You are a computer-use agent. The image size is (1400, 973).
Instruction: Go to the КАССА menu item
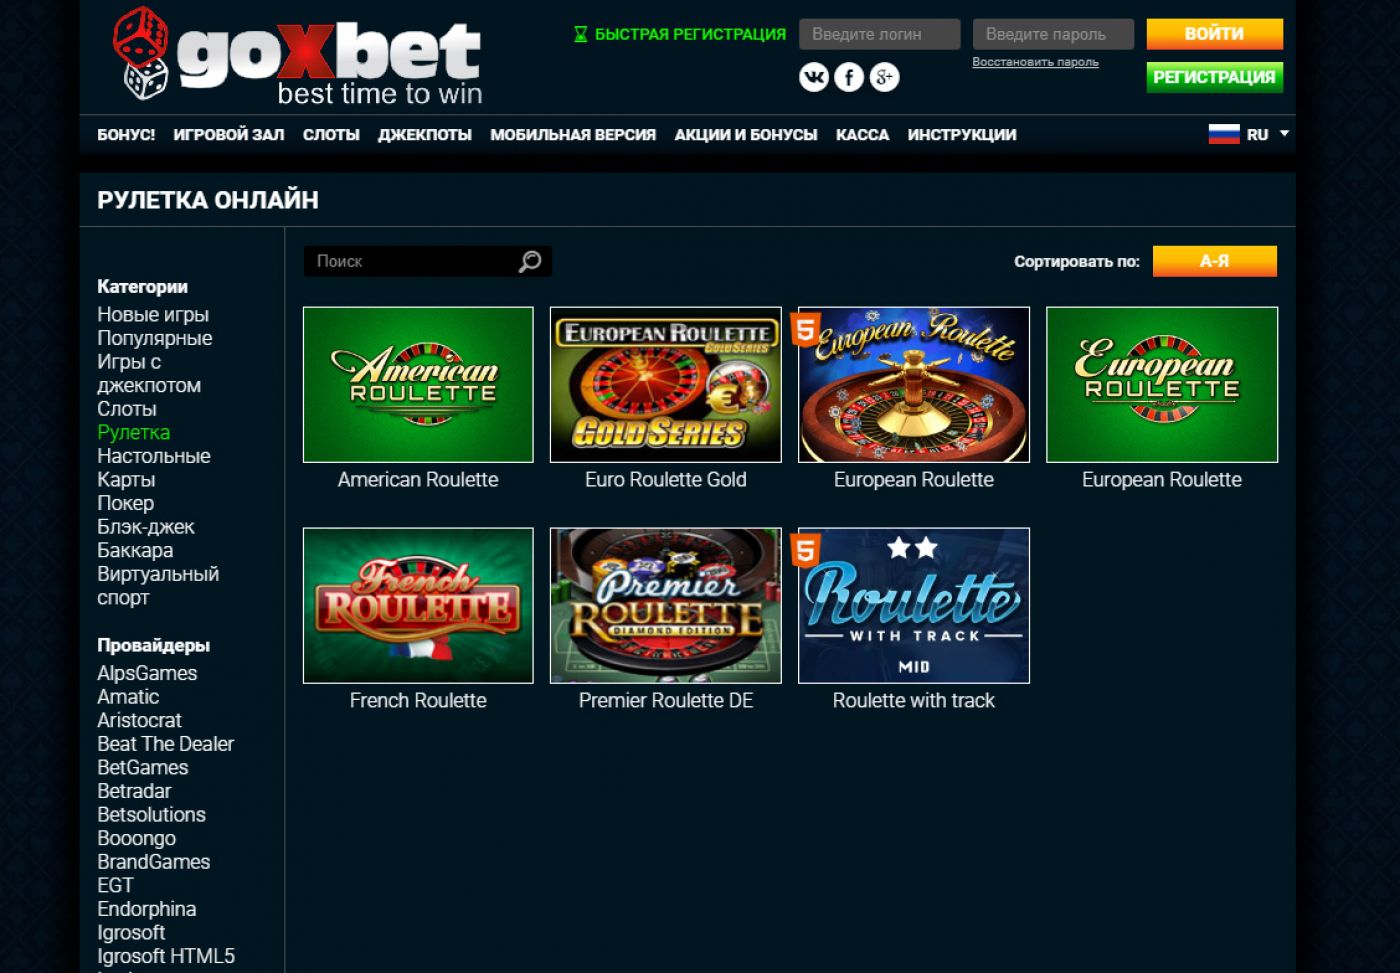pos(862,135)
